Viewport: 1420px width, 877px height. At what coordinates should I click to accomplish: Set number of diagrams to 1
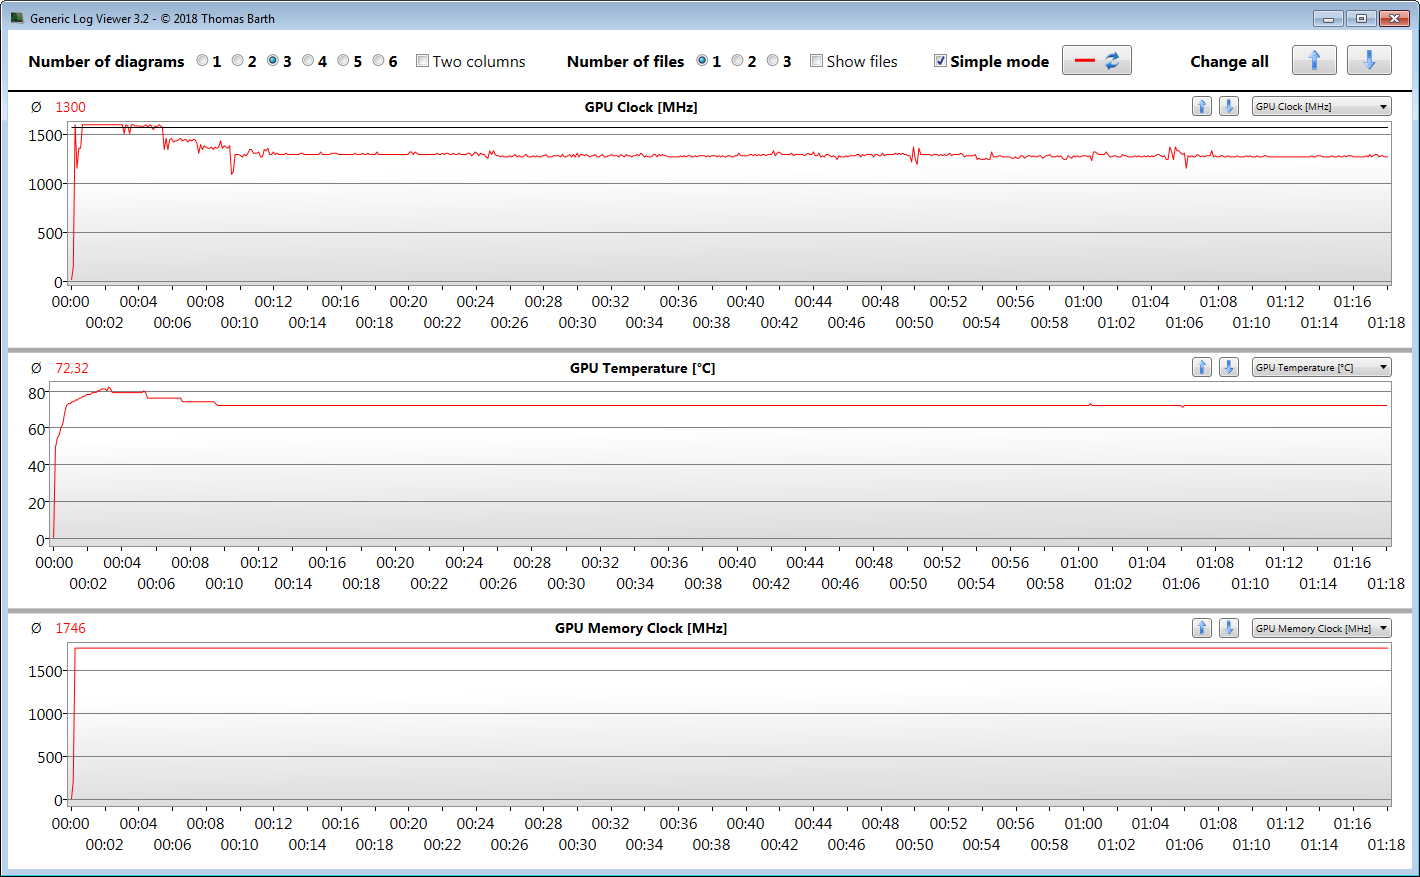coord(202,61)
